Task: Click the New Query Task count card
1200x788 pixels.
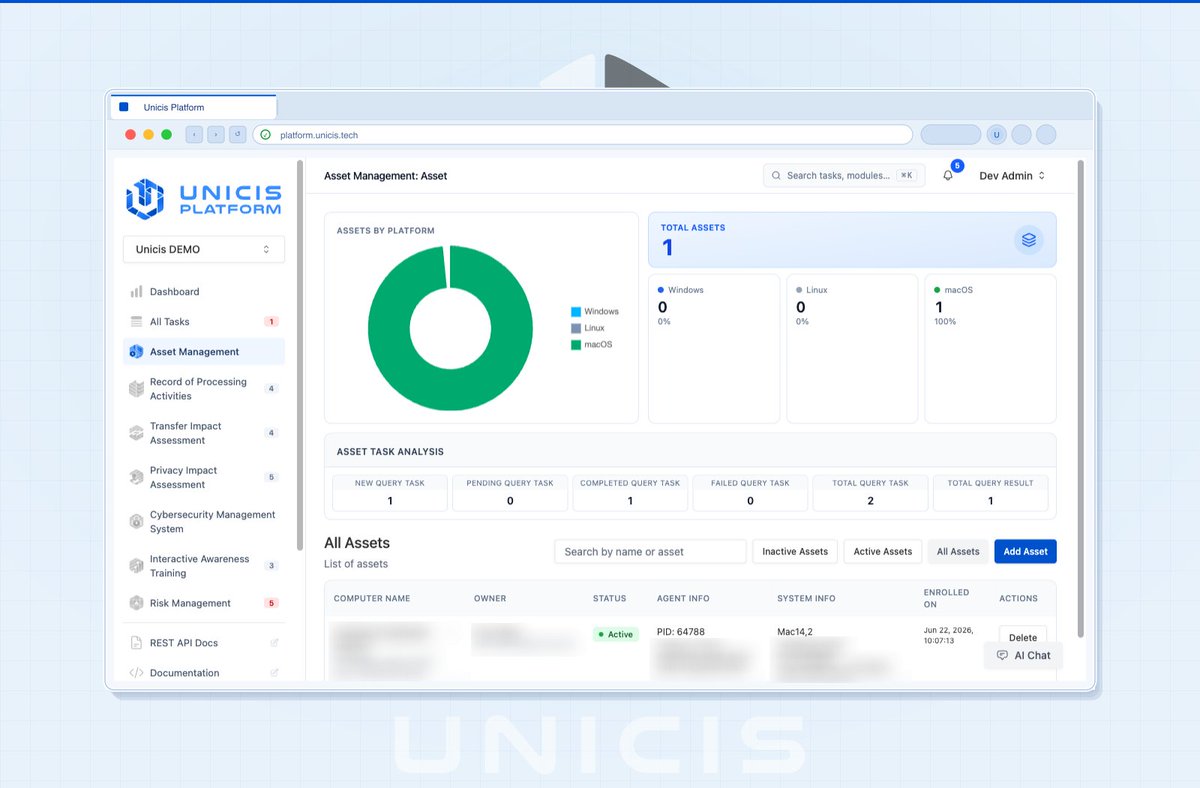Action: pyautogui.click(x=390, y=493)
